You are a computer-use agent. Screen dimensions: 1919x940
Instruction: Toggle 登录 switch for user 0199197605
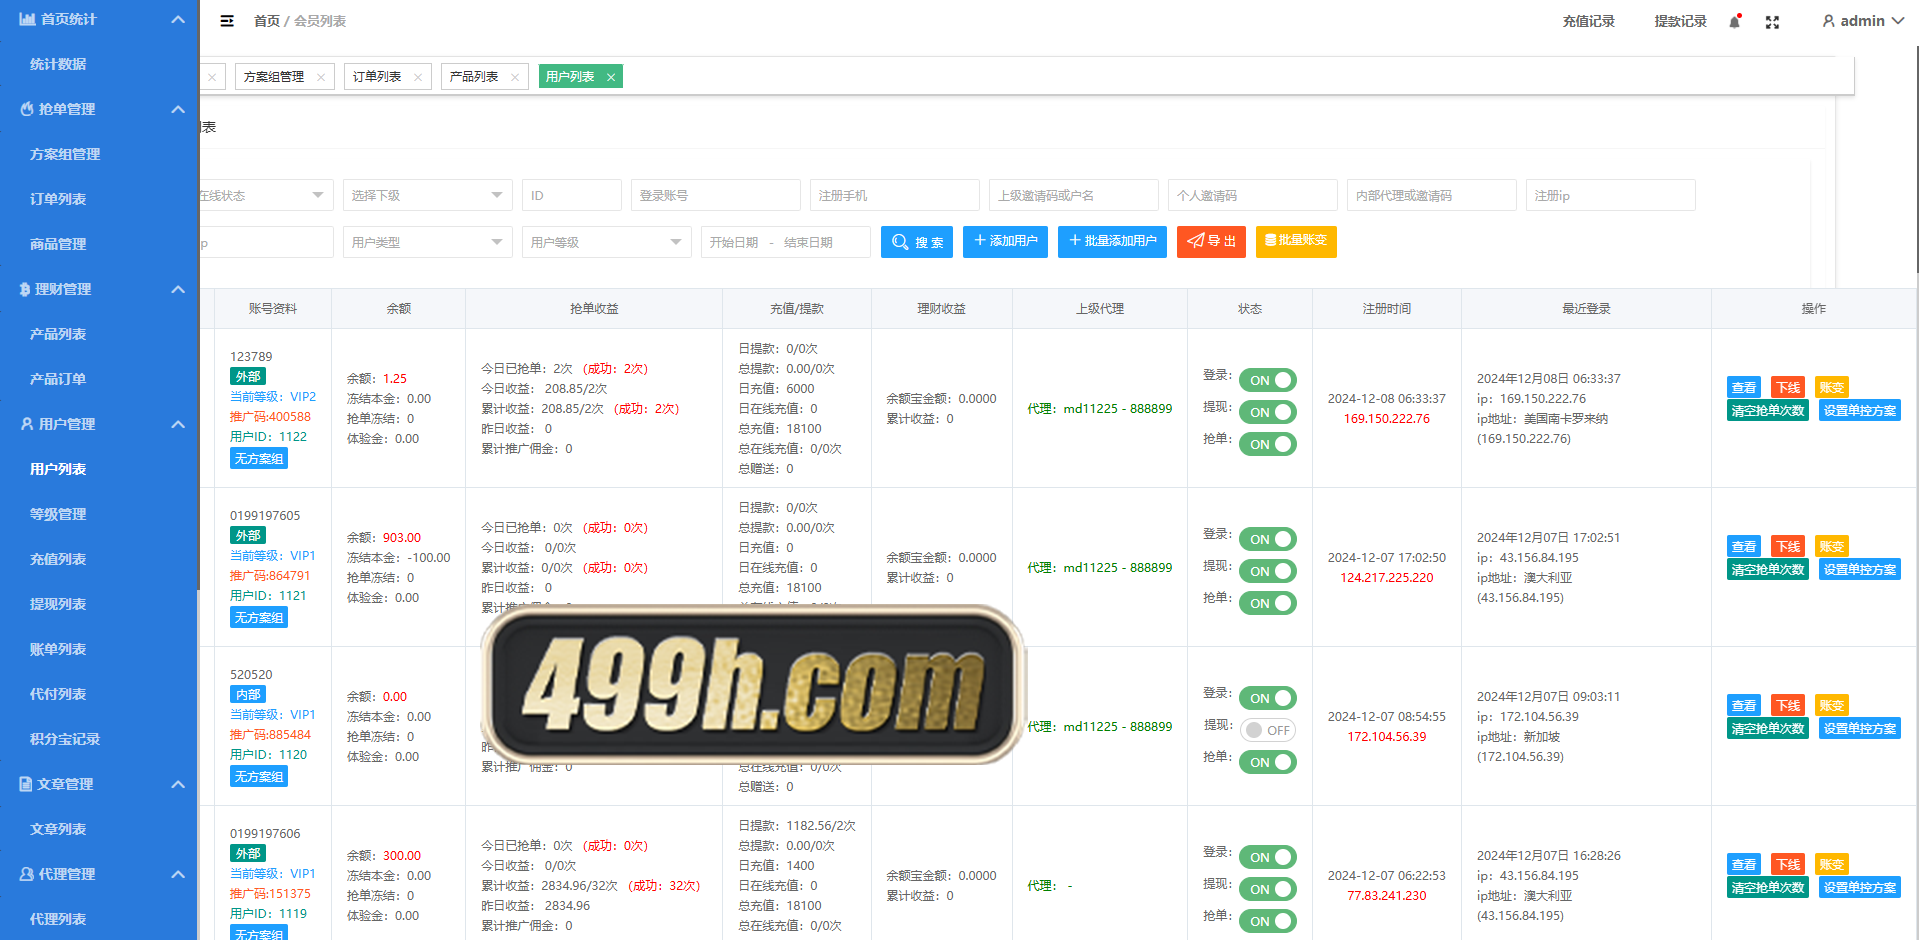coord(1268,539)
